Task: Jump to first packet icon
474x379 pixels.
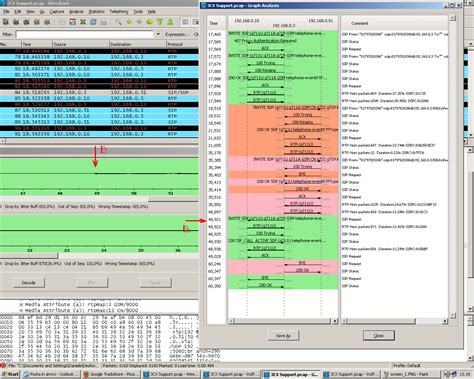Action: pos(160,22)
